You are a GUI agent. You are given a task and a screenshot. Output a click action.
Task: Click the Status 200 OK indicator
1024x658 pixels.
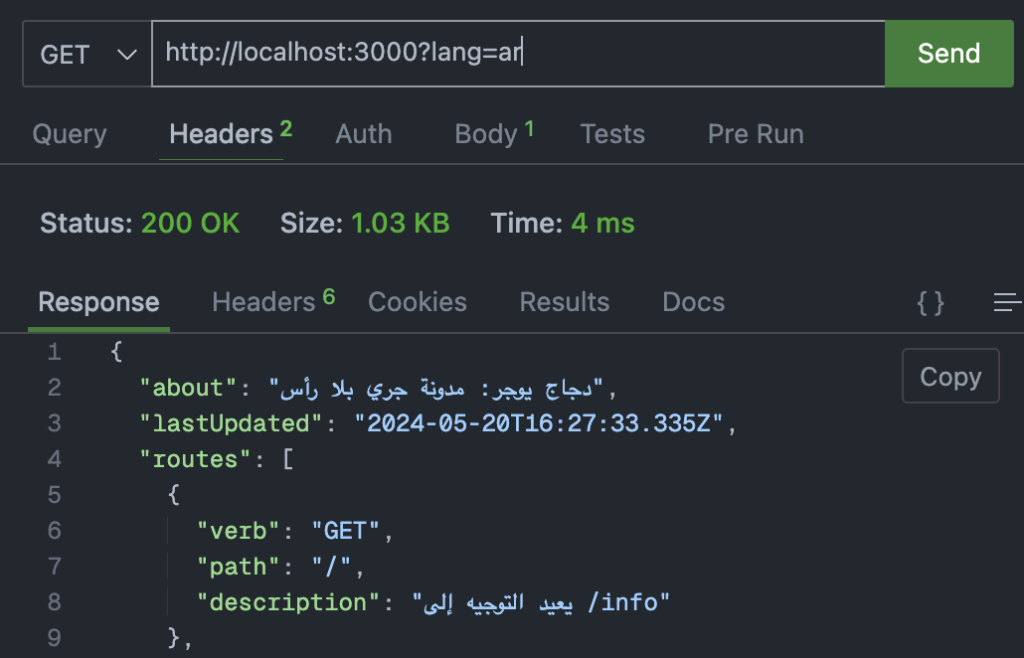point(140,223)
